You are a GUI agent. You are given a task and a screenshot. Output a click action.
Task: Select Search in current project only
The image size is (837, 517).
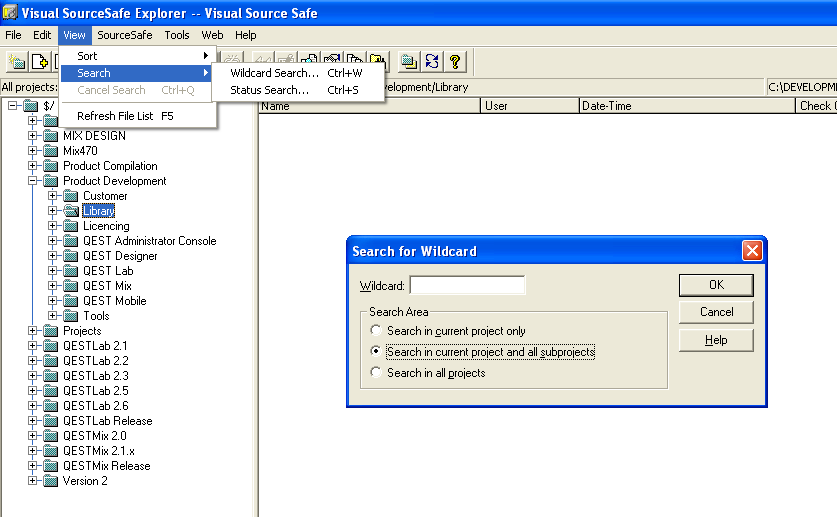[x=376, y=331]
